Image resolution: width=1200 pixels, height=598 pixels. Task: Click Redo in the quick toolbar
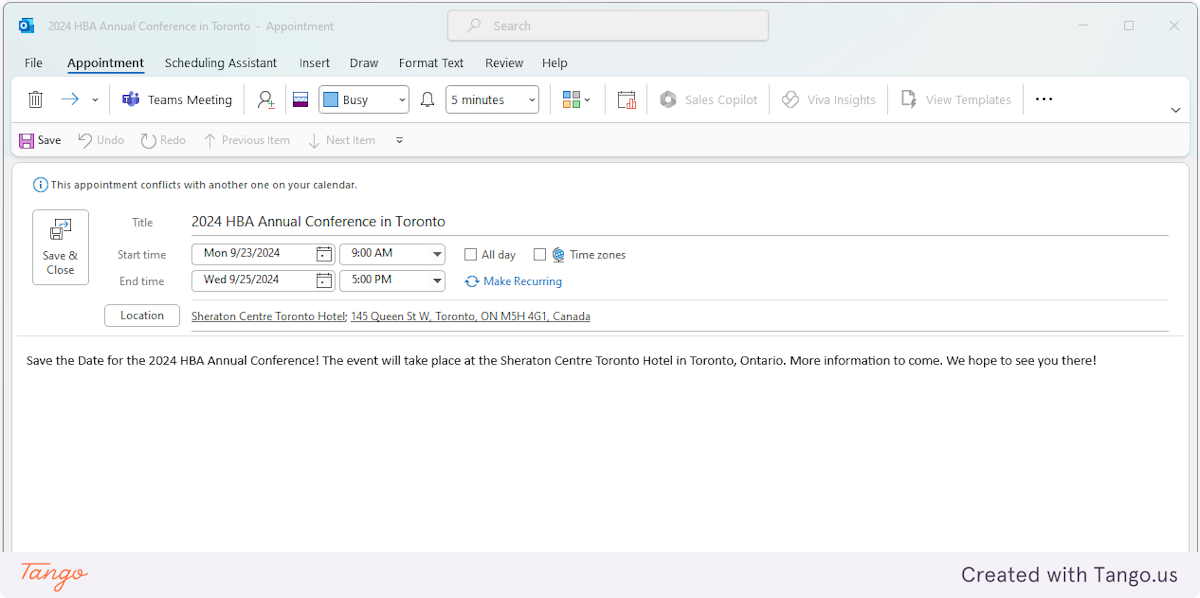tap(163, 141)
